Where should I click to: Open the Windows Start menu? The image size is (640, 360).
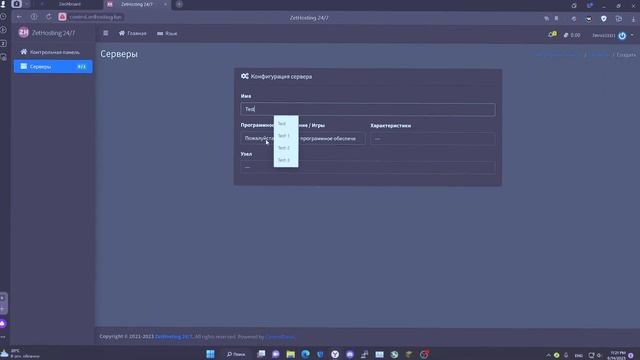(x=210, y=354)
